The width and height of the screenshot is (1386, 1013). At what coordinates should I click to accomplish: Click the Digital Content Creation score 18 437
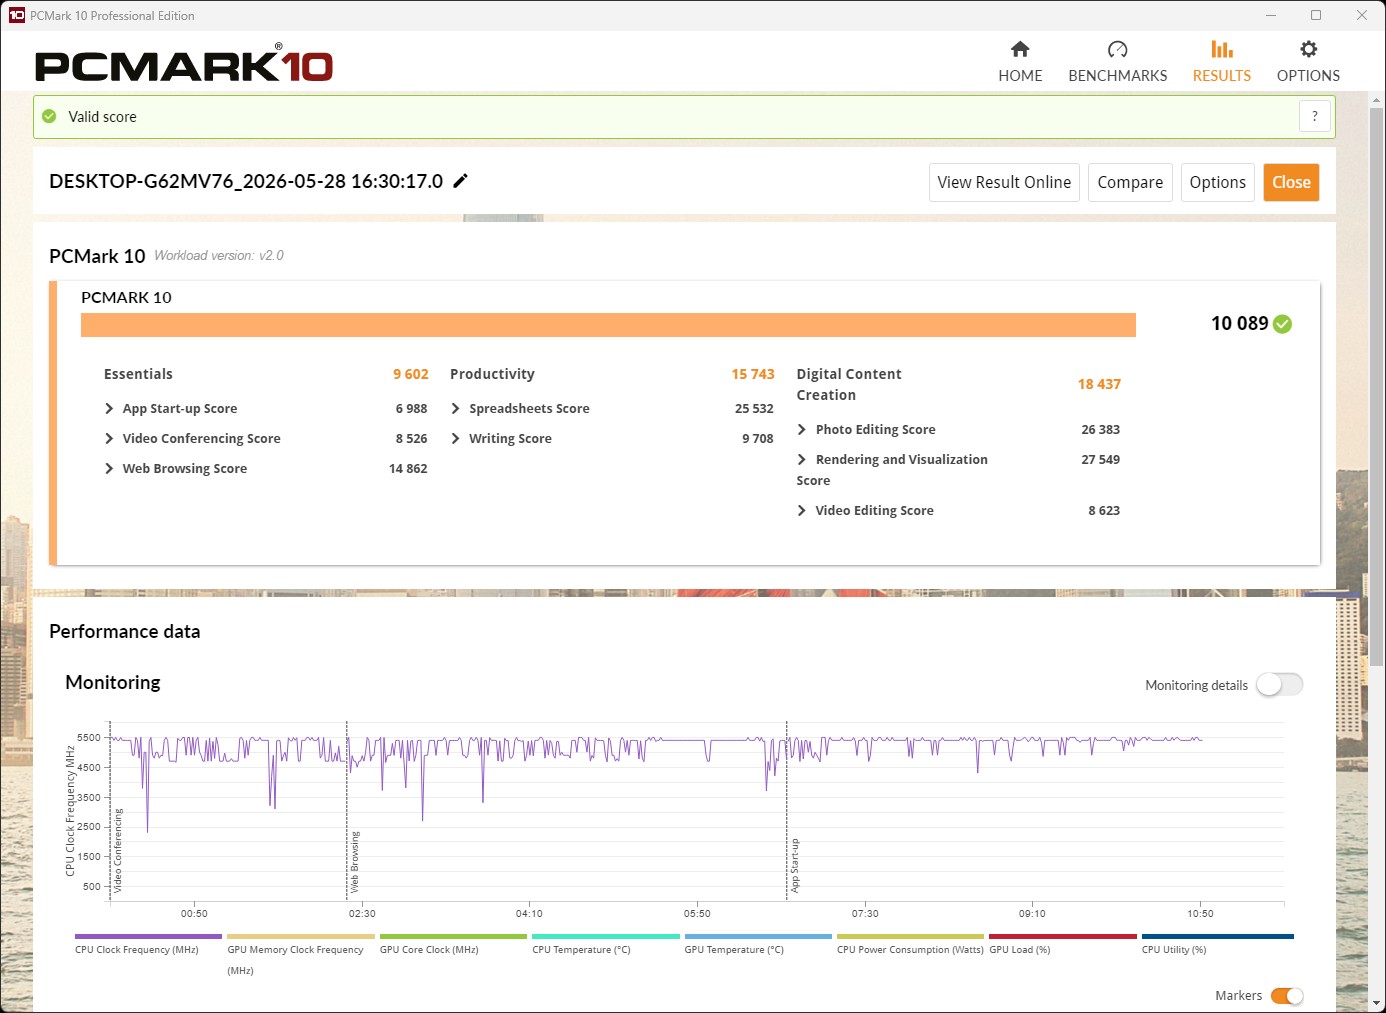pyautogui.click(x=1099, y=384)
